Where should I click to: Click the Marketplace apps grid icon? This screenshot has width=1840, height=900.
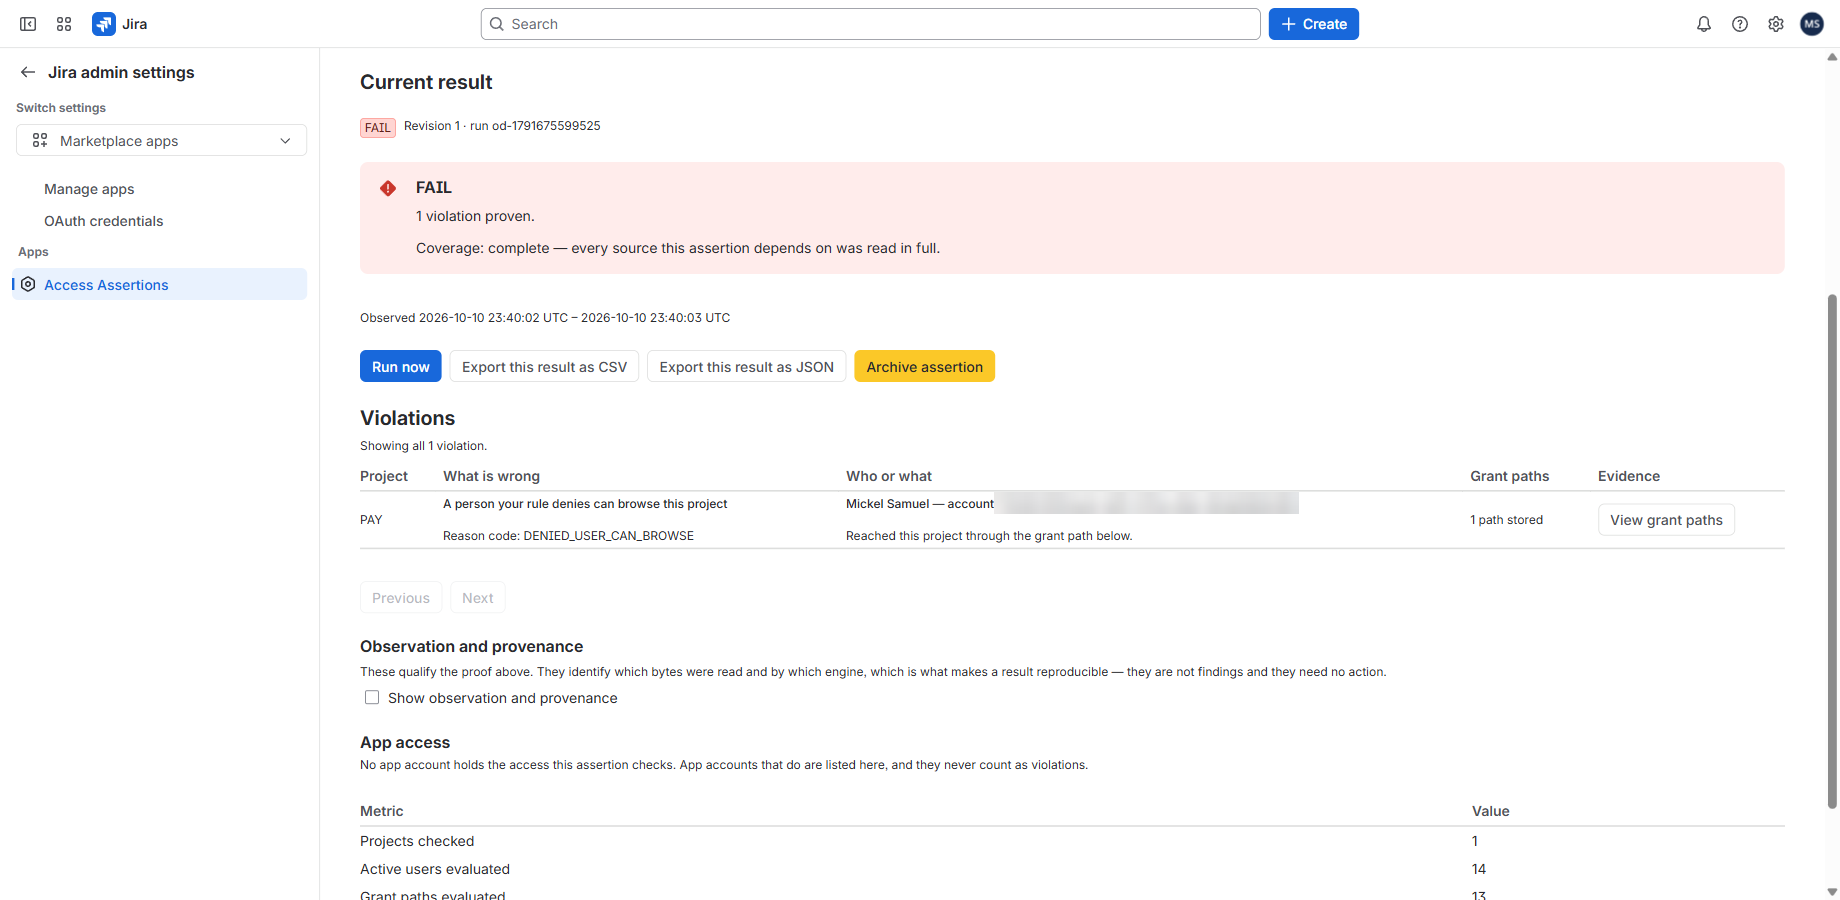[40, 140]
